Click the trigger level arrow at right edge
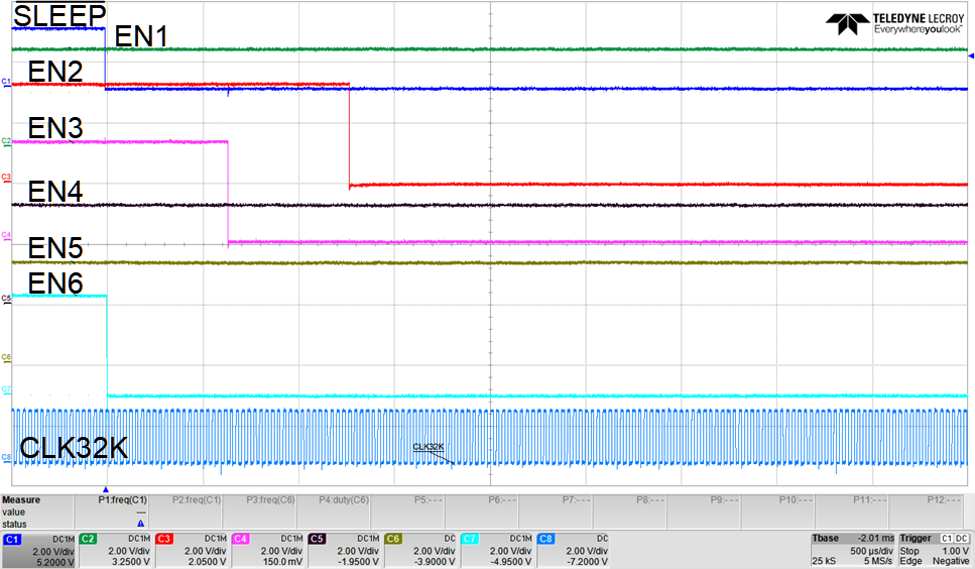 [x=970, y=59]
